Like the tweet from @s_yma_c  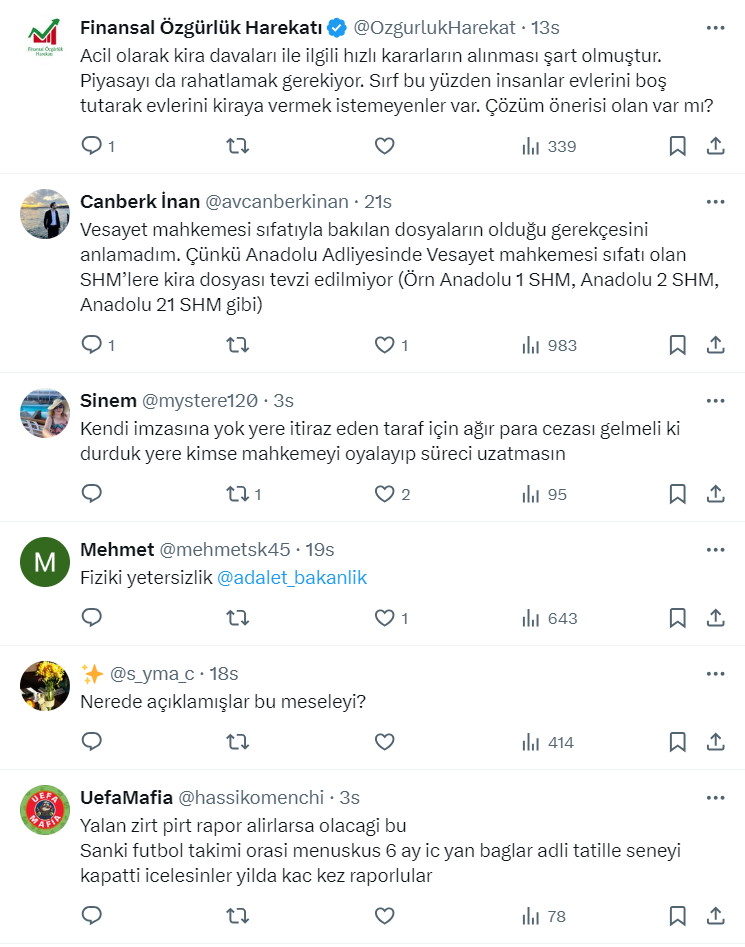coord(385,742)
